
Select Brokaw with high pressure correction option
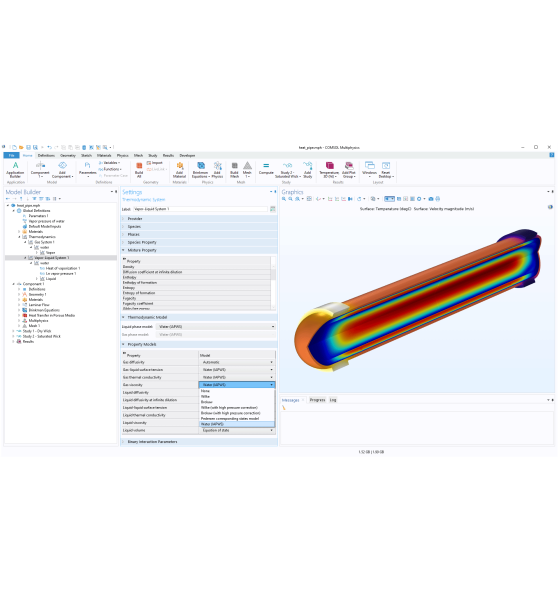(237, 413)
